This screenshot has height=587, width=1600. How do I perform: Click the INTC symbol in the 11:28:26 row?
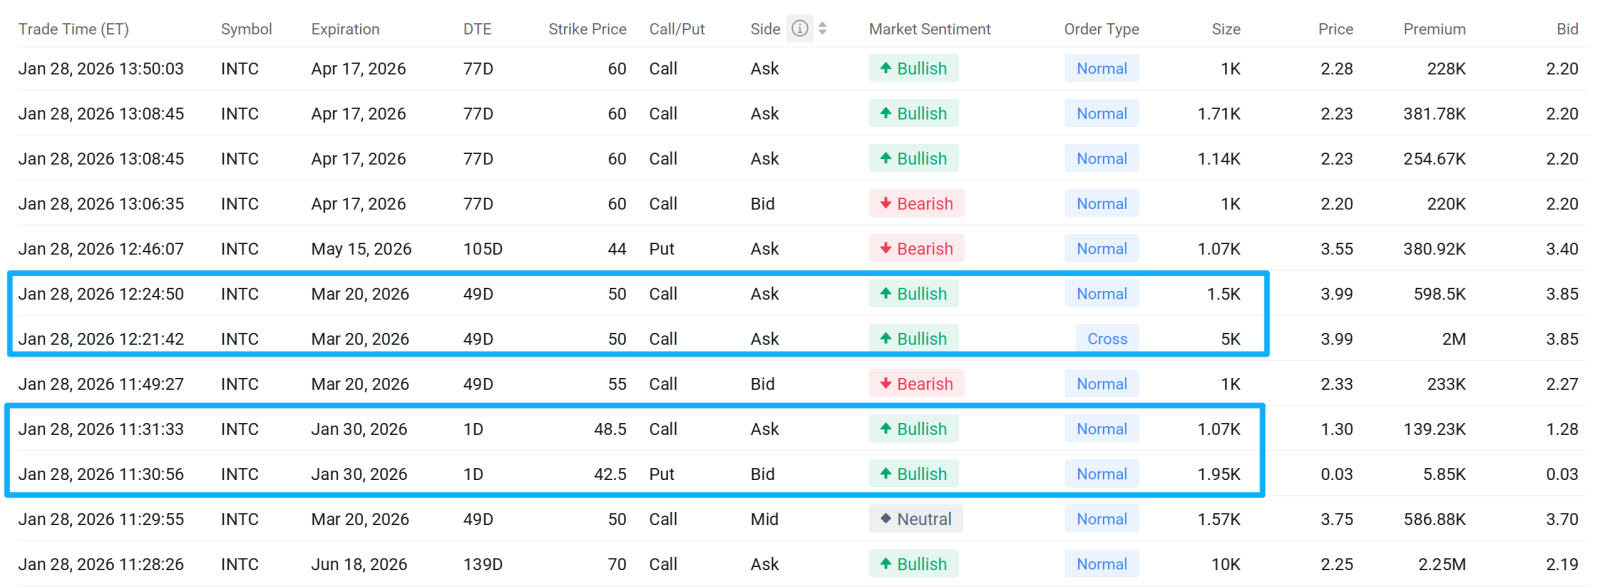239,564
